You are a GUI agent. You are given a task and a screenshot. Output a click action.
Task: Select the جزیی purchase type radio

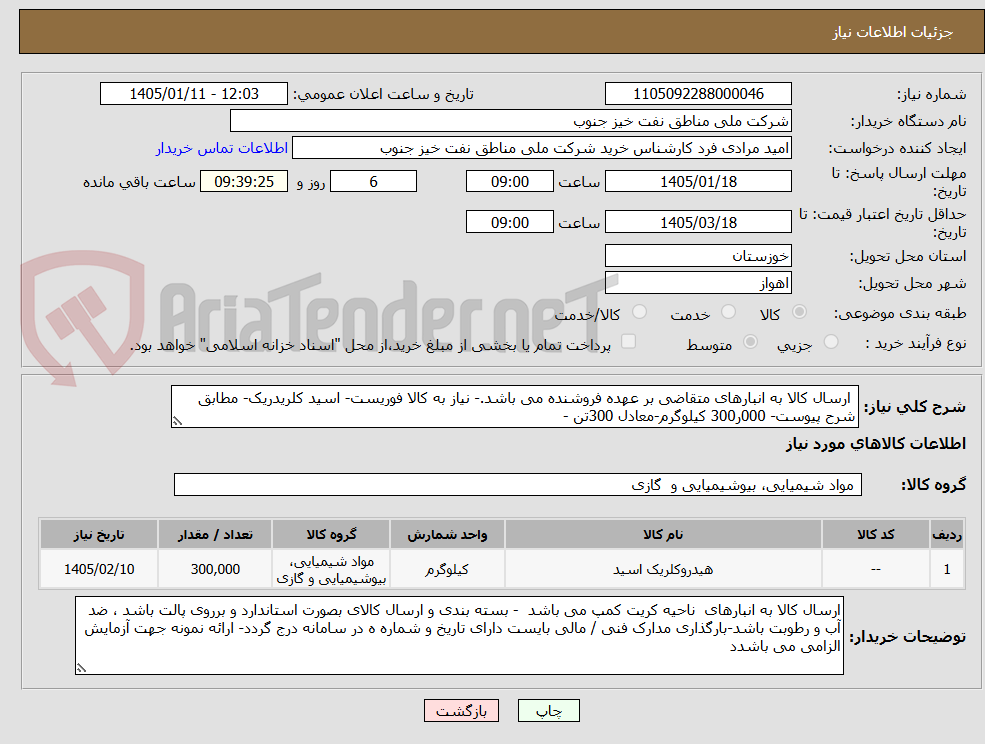click(x=830, y=342)
